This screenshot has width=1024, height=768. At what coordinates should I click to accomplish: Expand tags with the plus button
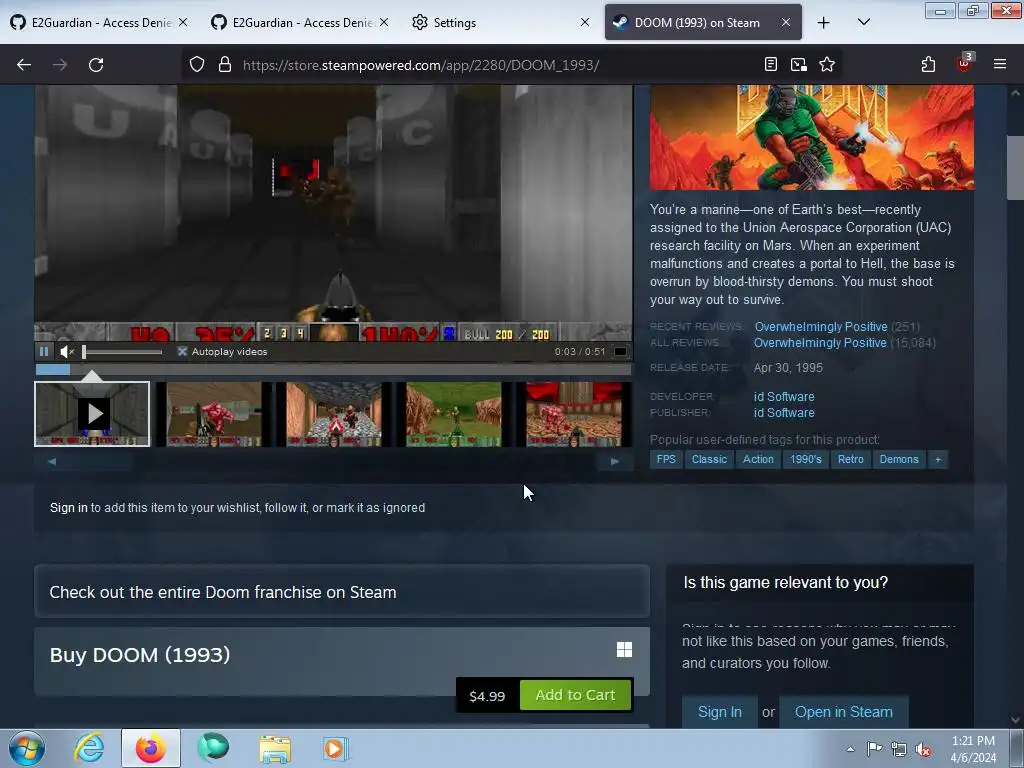[x=938, y=459]
